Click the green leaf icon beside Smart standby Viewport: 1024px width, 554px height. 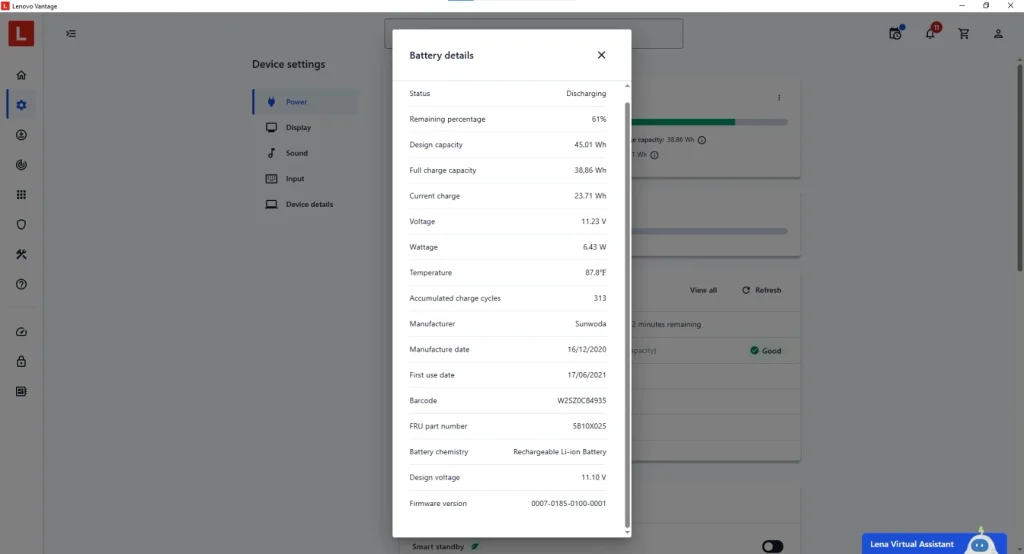[475, 546]
